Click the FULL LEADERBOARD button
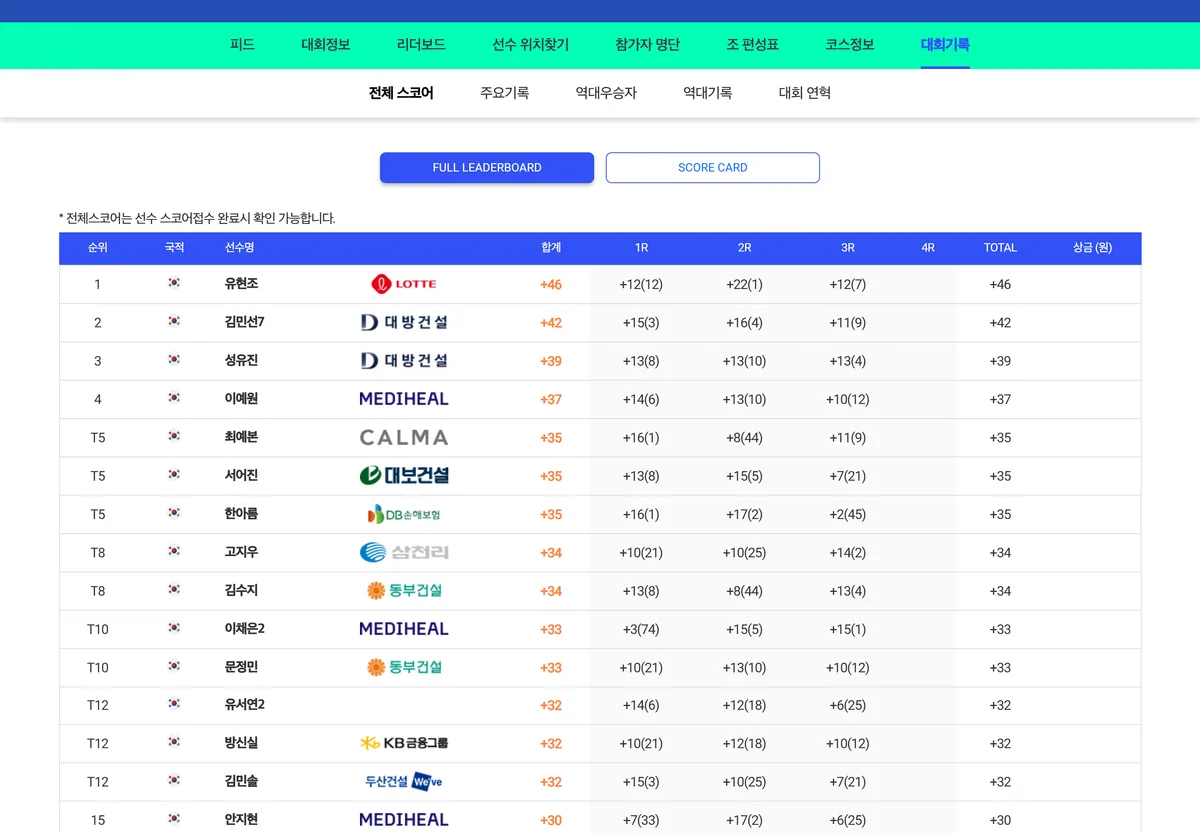 click(487, 168)
